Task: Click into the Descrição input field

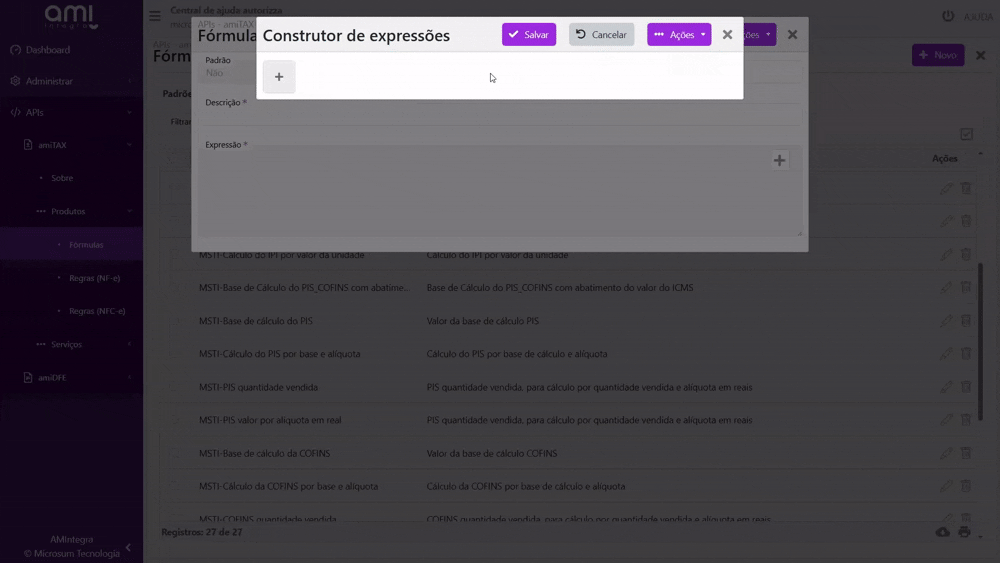Action: tap(500, 116)
